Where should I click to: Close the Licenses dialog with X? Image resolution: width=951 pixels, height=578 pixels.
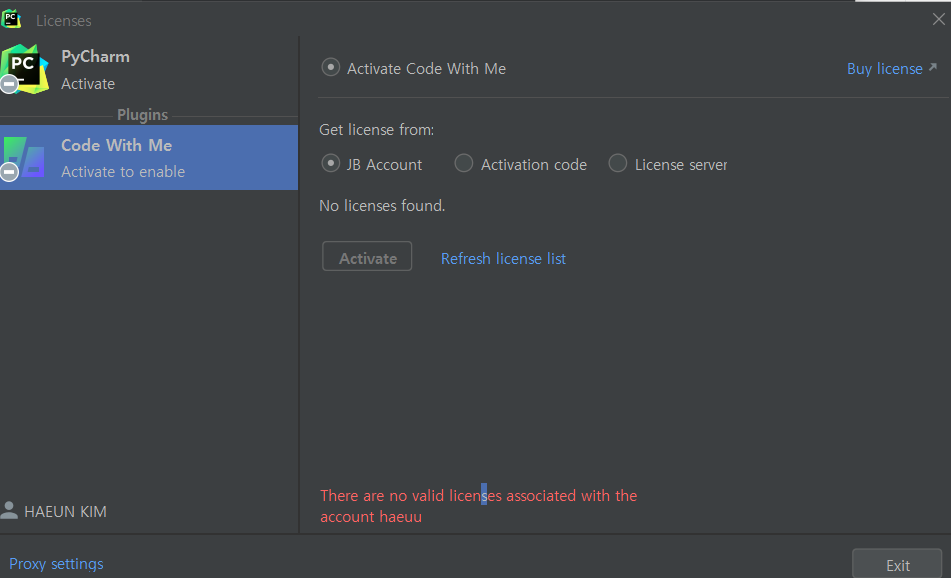tap(939, 19)
